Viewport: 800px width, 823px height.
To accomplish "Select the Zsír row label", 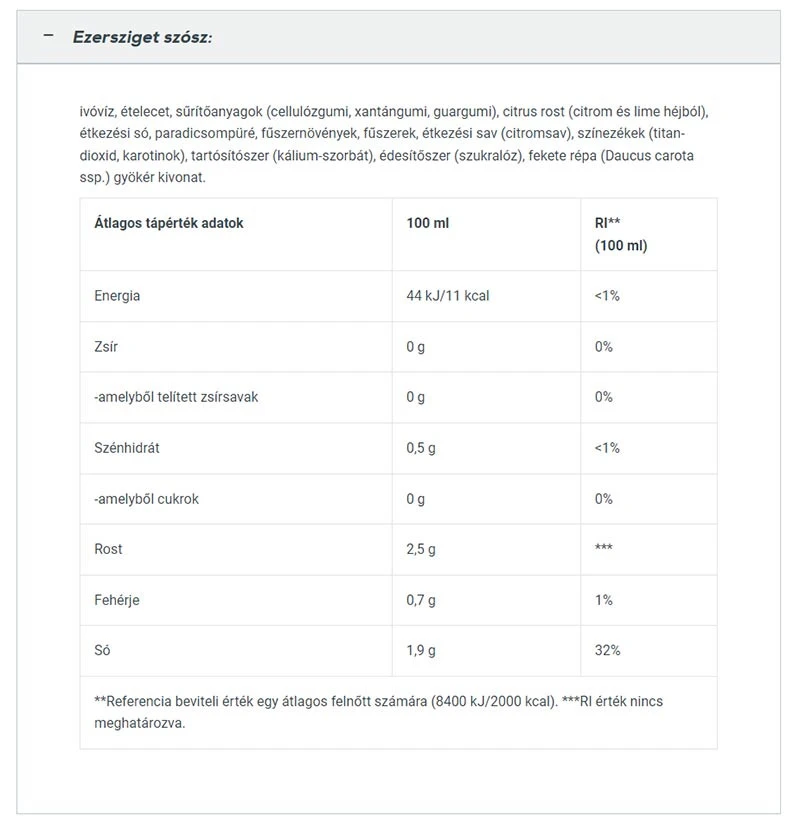I will [x=107, y=347].
